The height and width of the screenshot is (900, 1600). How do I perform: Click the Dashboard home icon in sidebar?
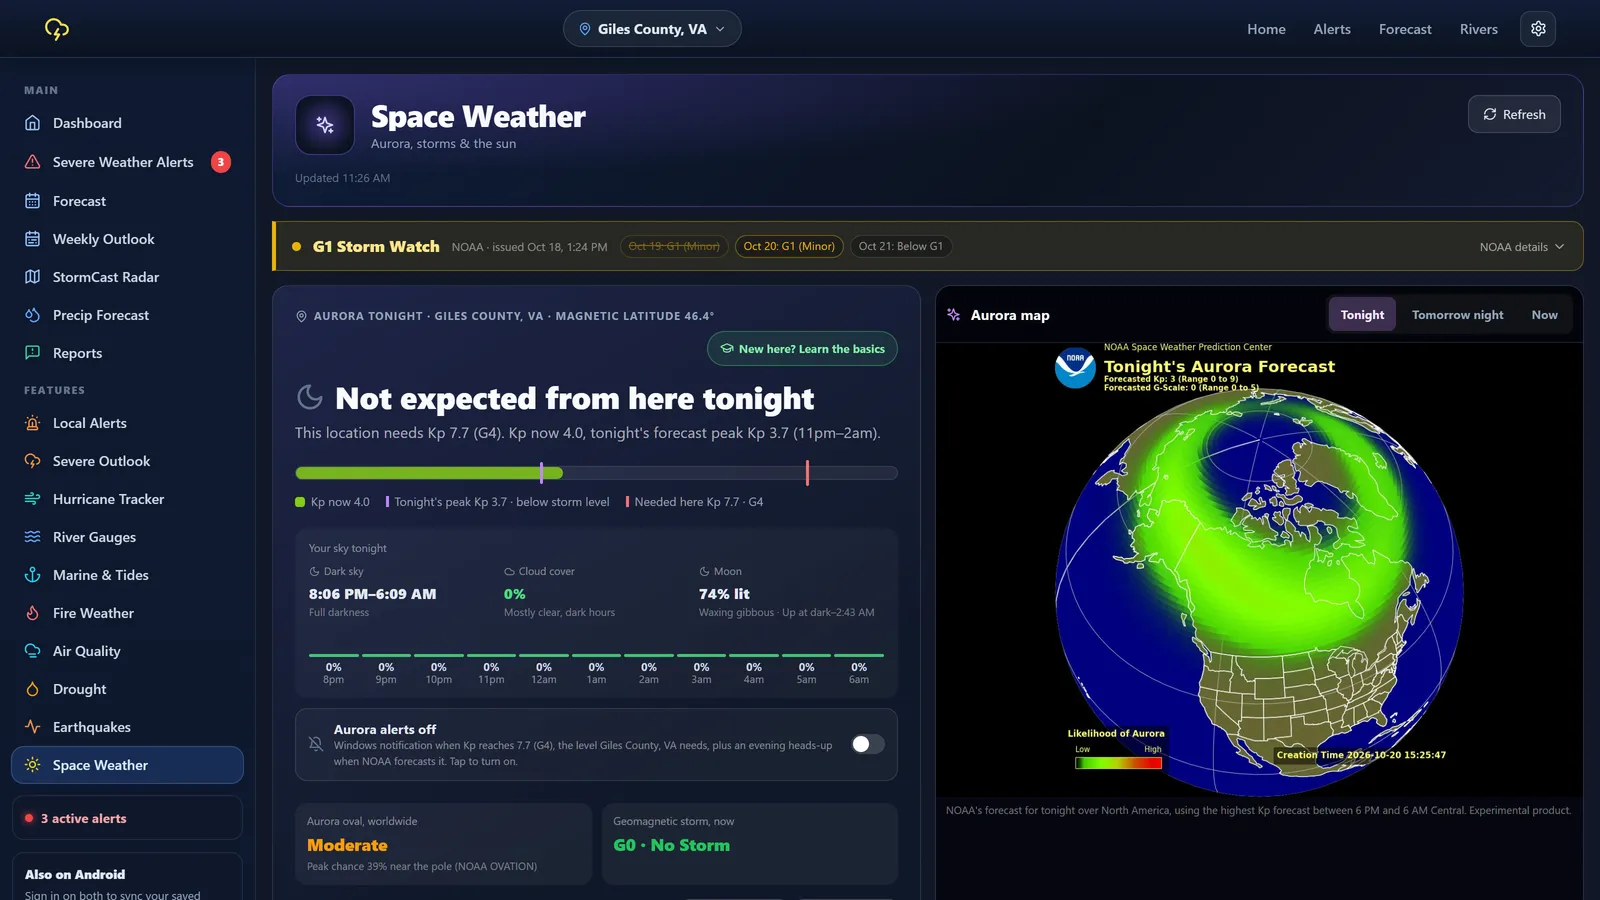pyautogui.click(x=32, y=123)
